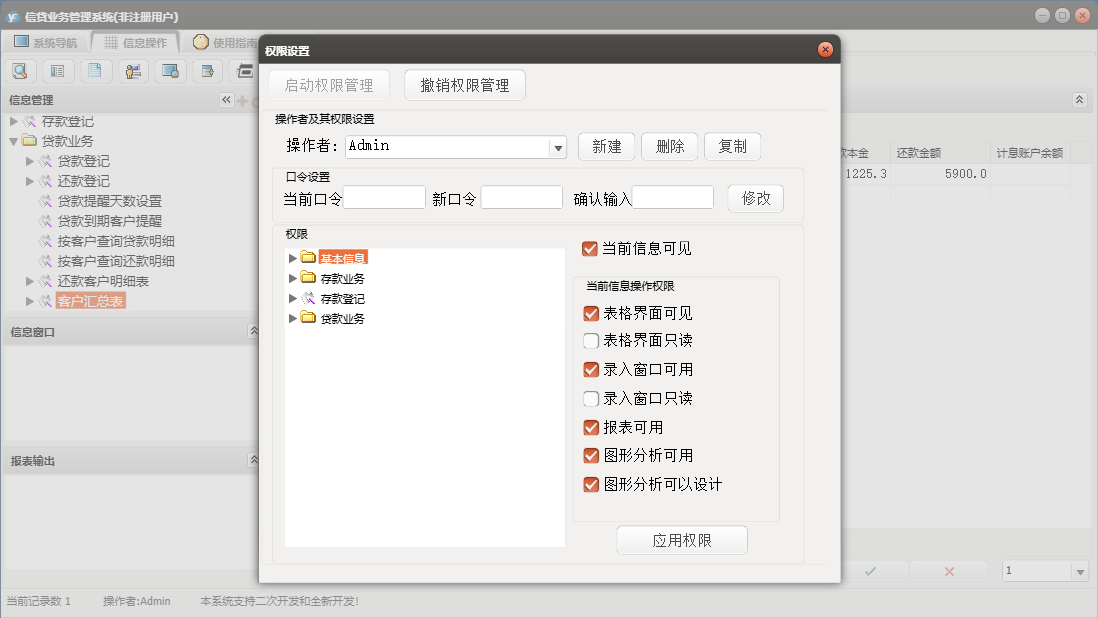Switch to the 系统导航 tab
Screen dimensions: 1098x618
tap(46, 42)
